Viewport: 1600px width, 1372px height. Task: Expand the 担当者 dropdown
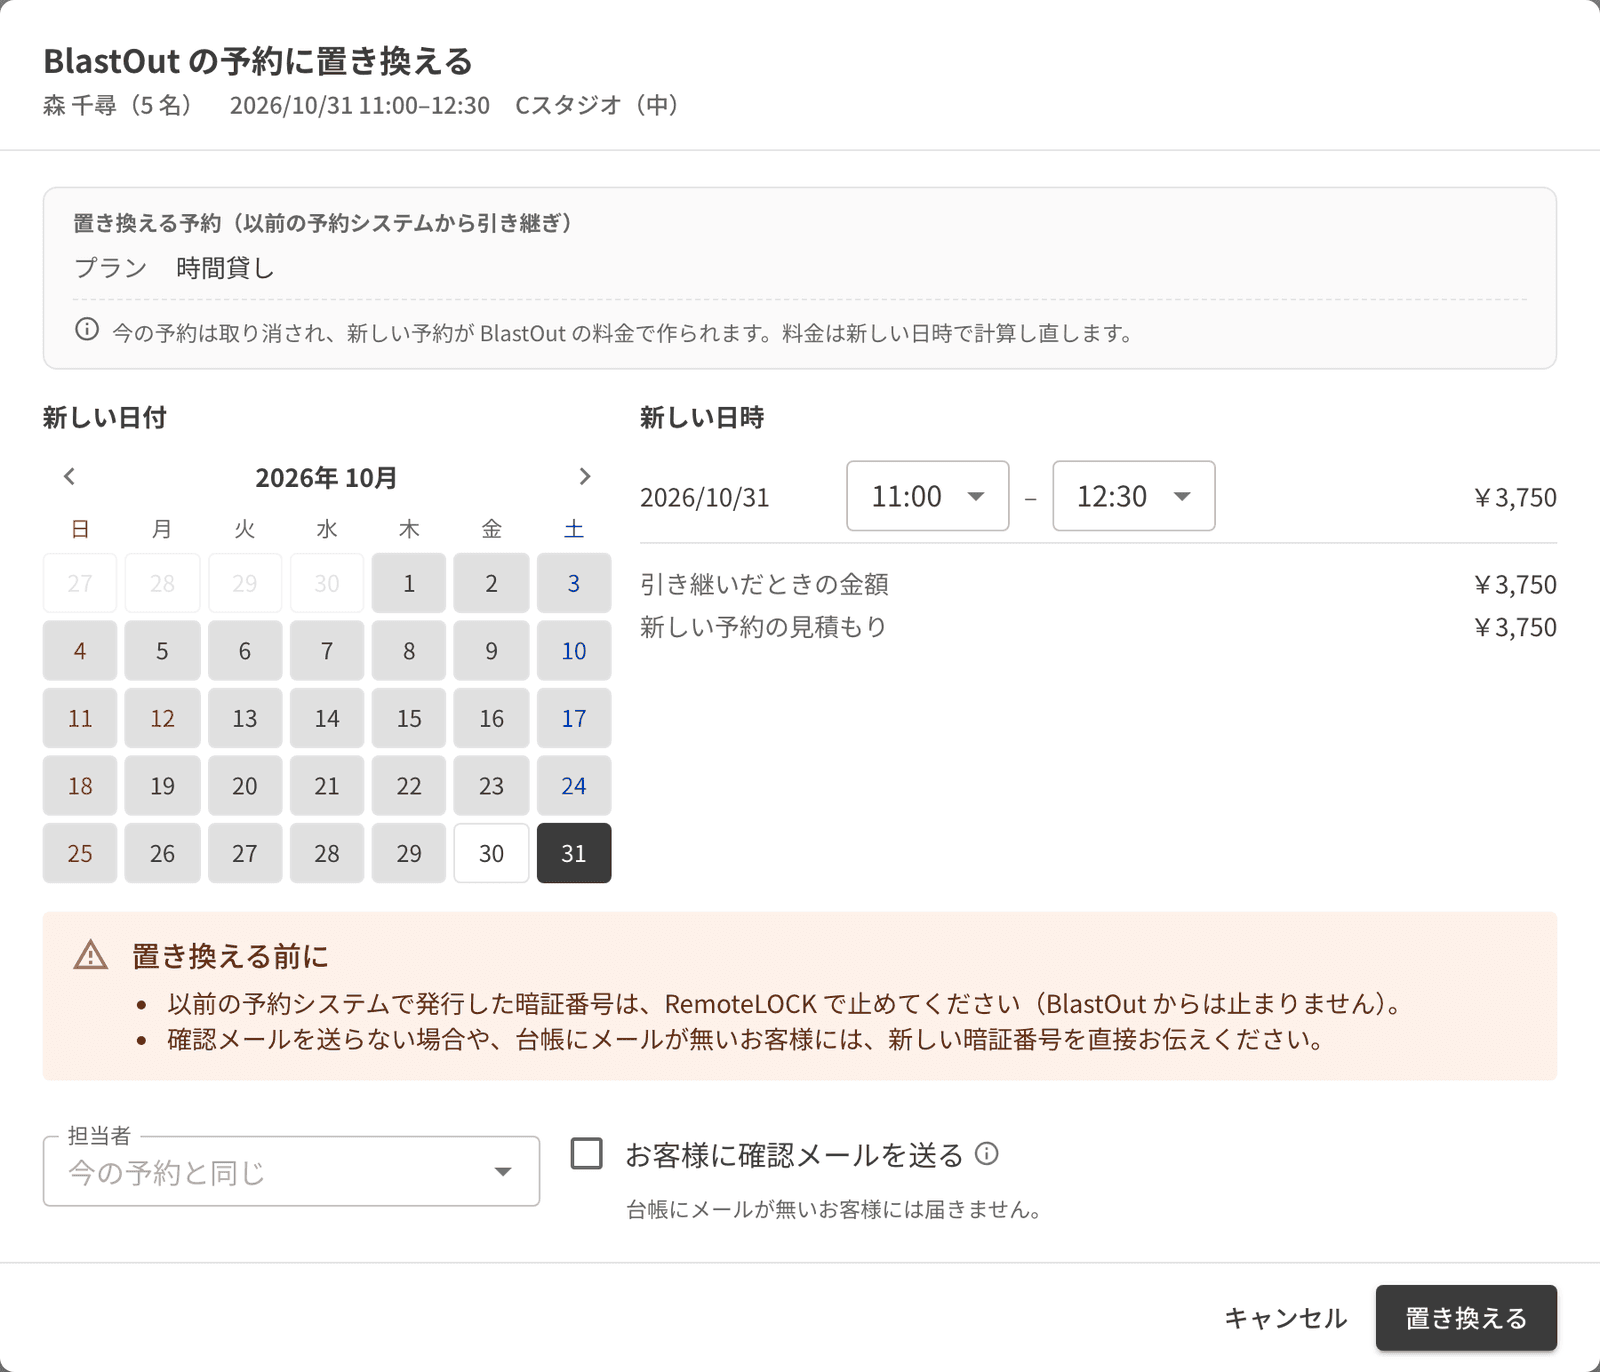291,1171
